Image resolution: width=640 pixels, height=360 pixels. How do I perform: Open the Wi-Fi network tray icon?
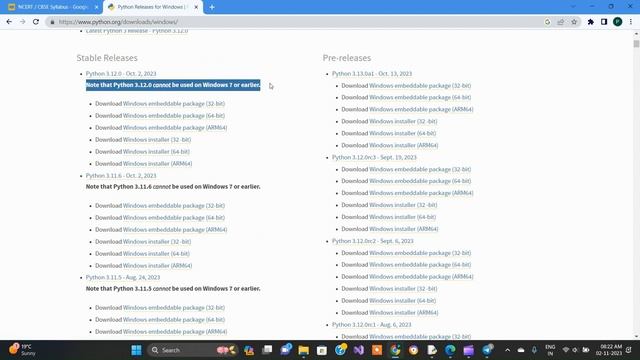(x=566, y=350)
